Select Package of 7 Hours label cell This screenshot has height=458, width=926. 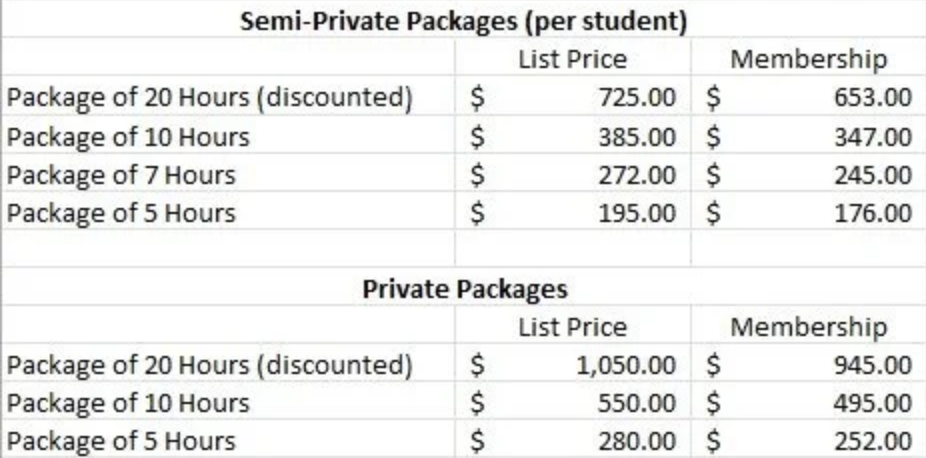(x=229, y=174)
